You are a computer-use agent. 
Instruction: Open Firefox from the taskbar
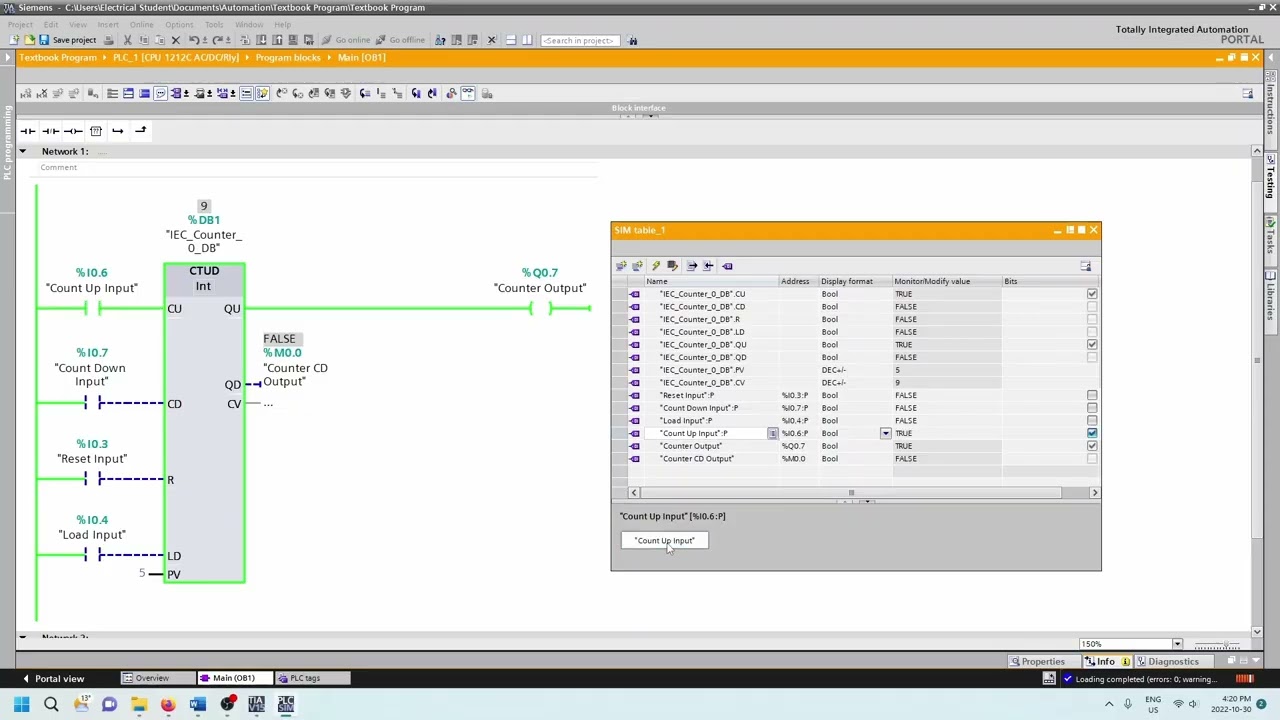point(168,705)
